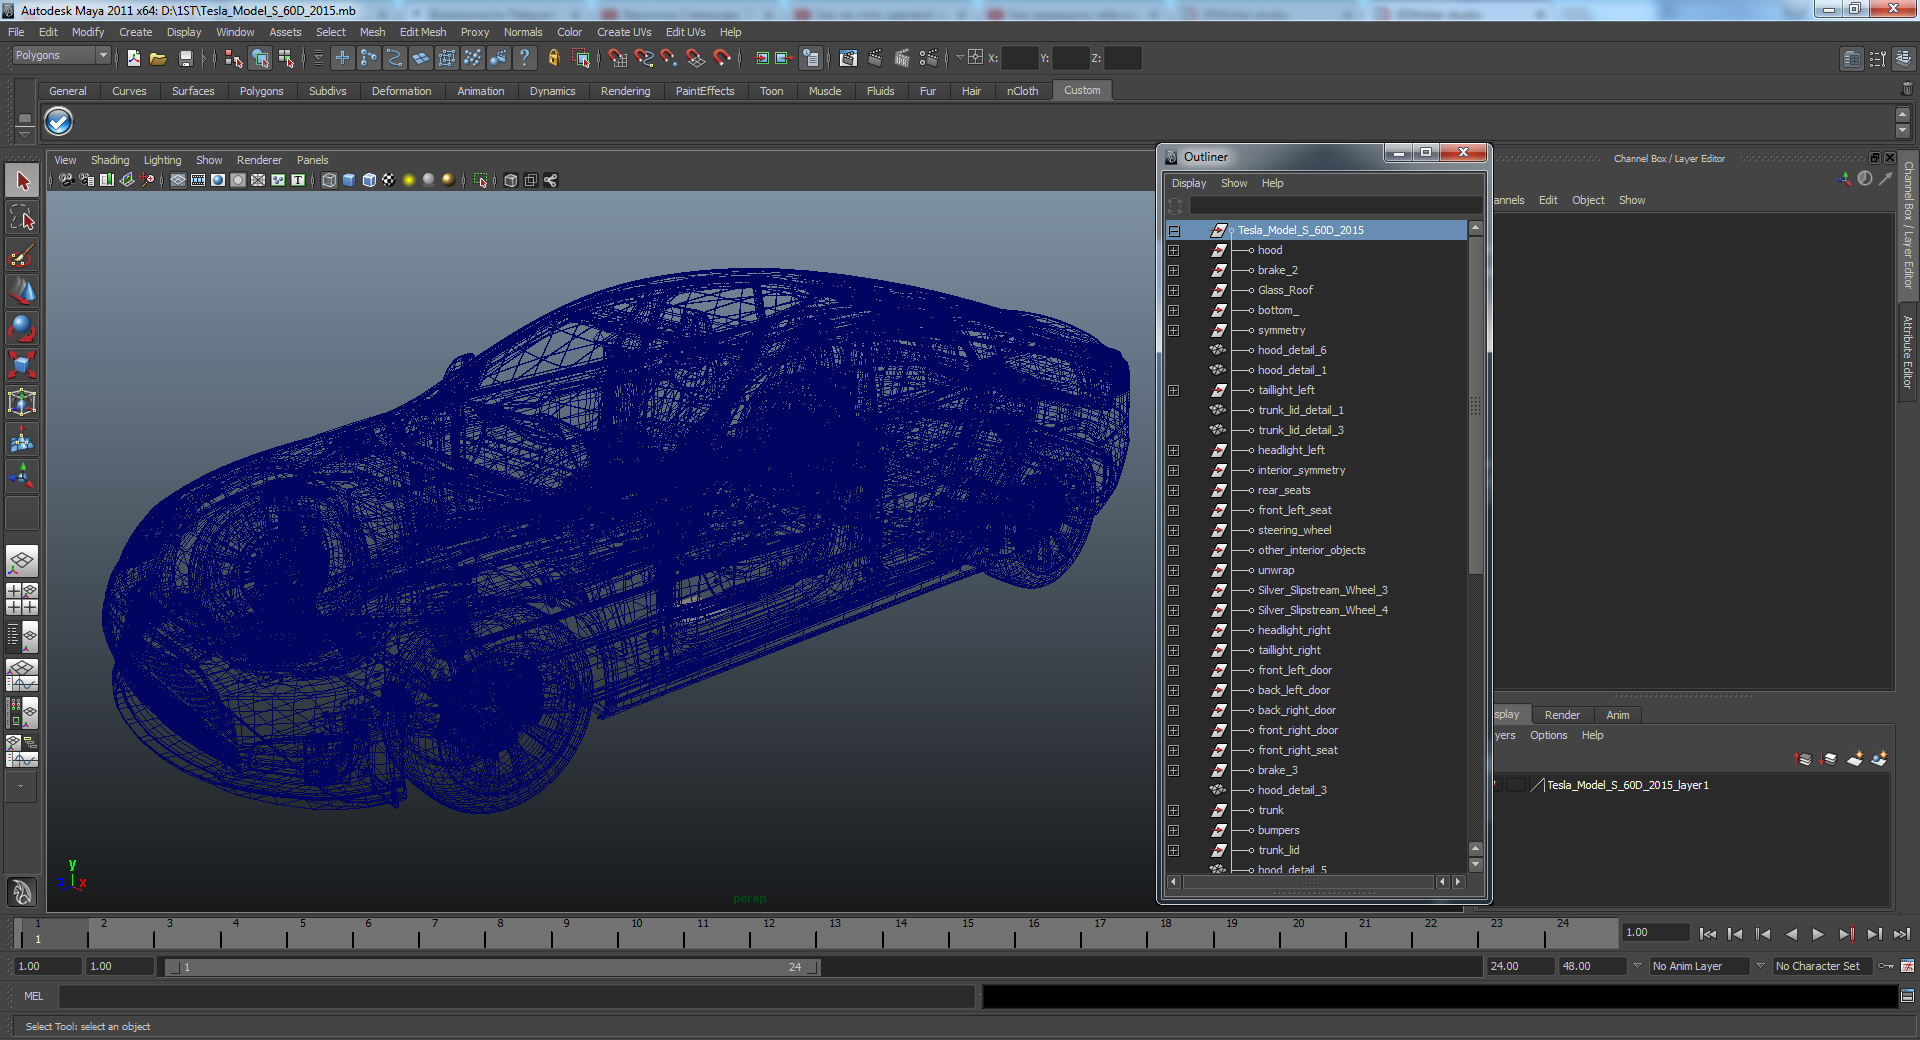The height and width of the screenshot is (1040, 1920).
Task: Open the Create UVs menu
Action: [x=624, y=32]
